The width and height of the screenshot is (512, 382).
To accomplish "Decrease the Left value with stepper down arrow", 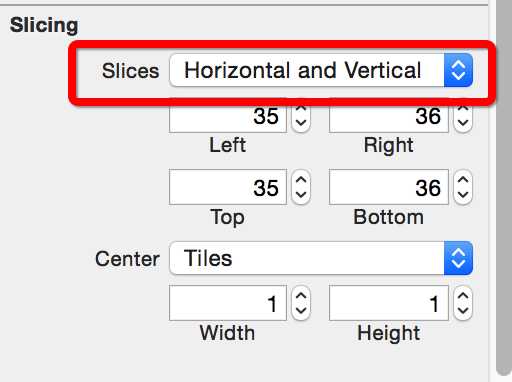I will 301,124.
